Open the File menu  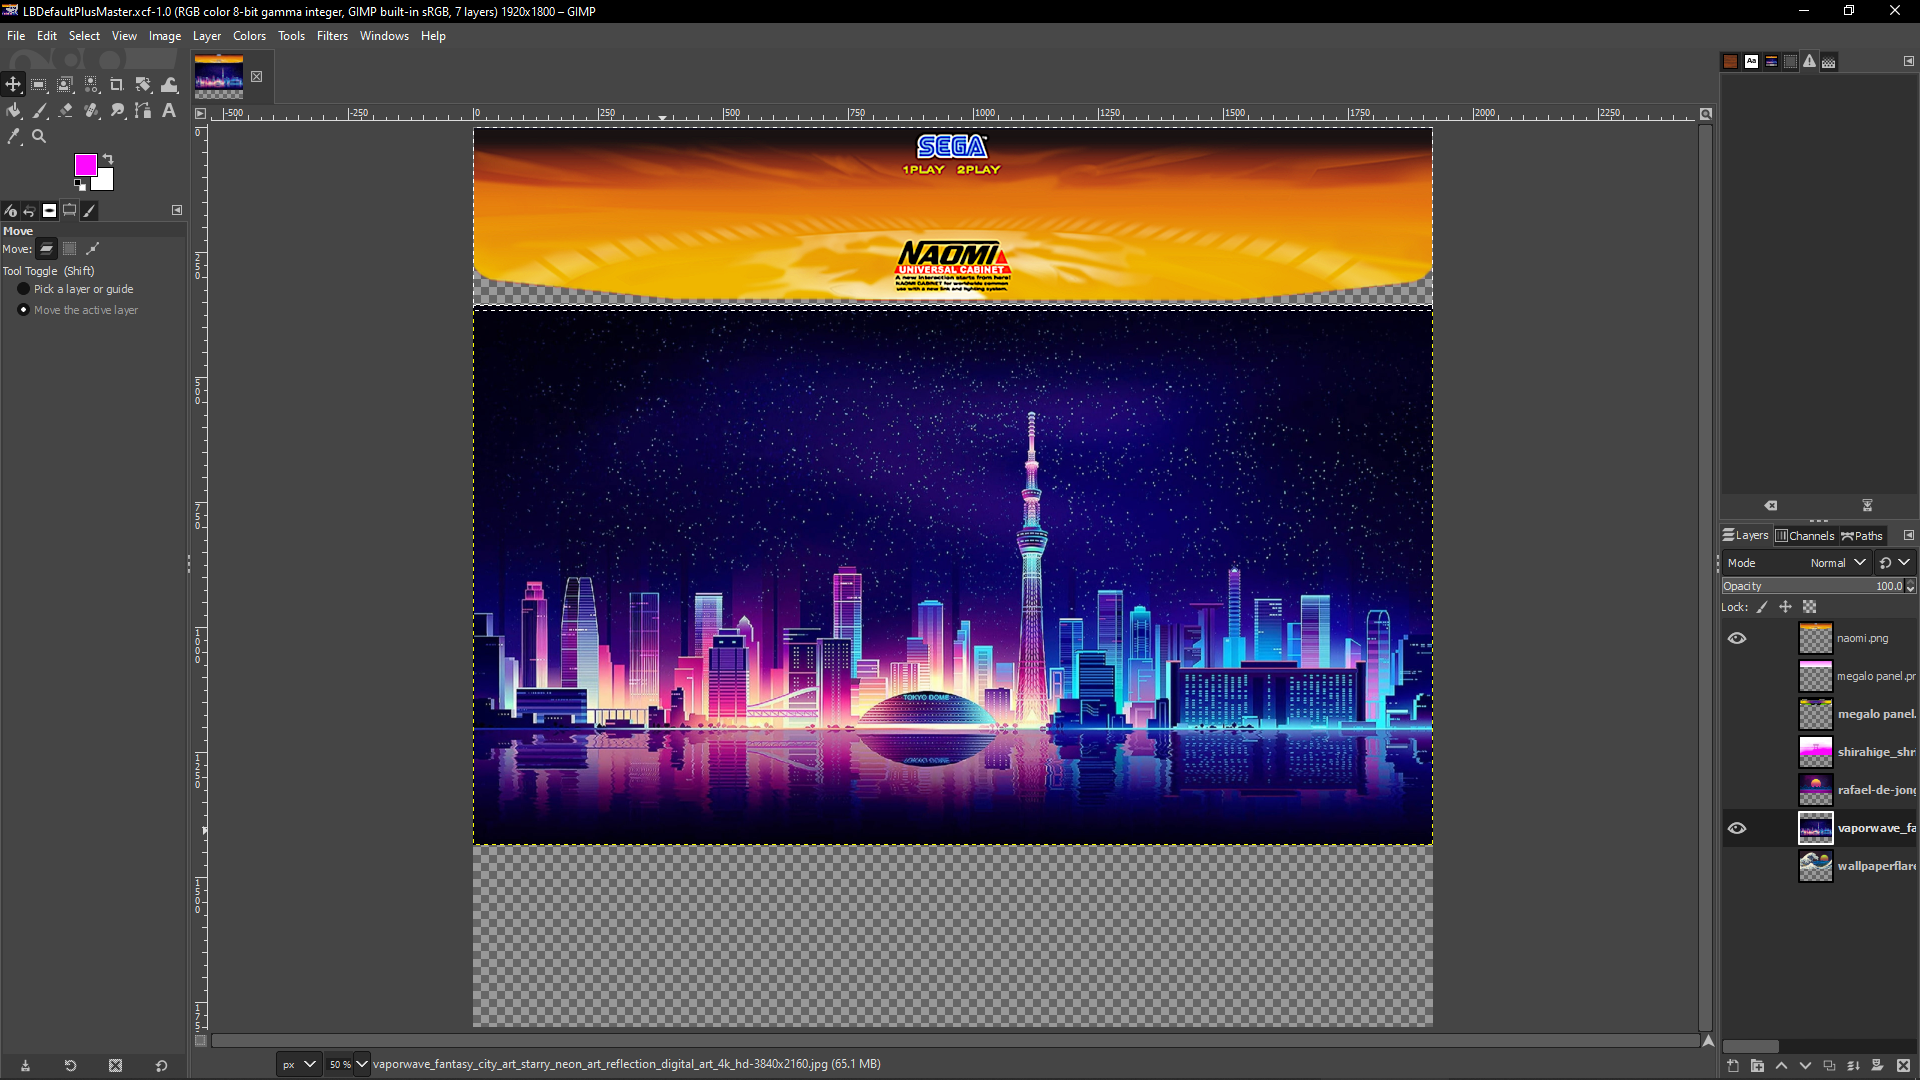coord(16,36)
